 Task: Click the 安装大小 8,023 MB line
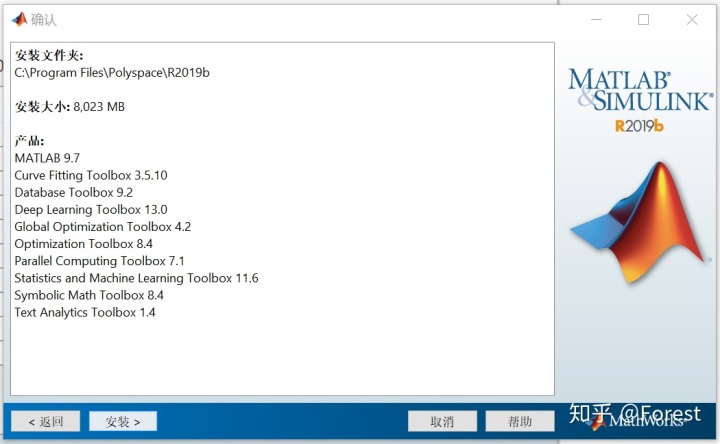[69, 107]
